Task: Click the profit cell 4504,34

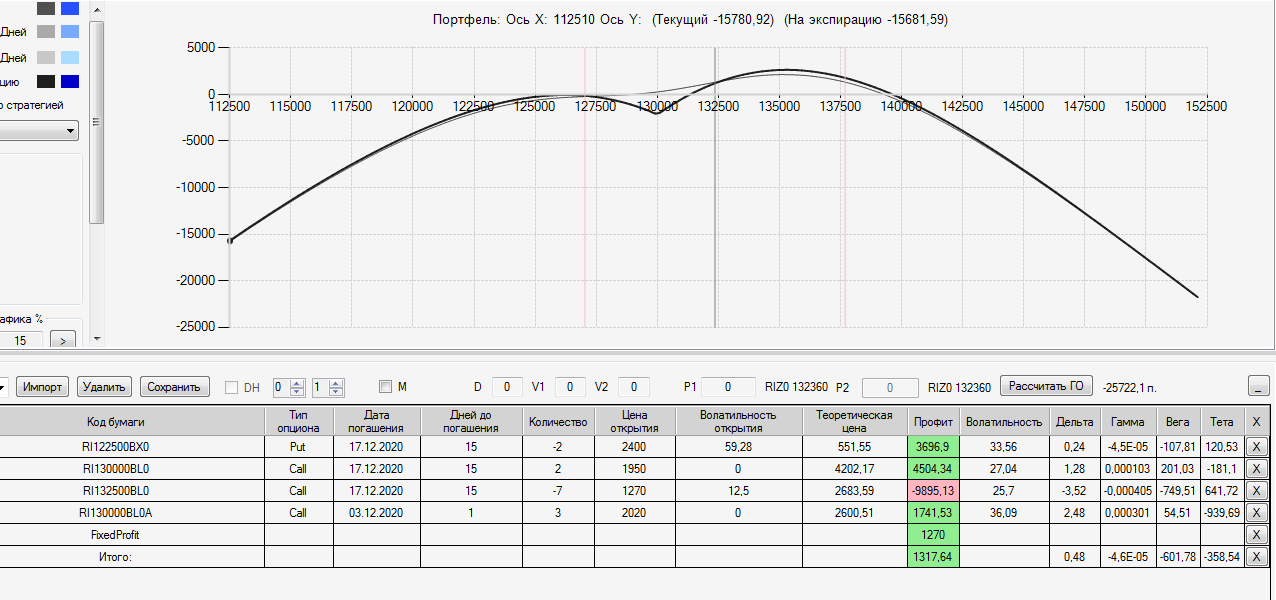Action: tap(933, 469)
